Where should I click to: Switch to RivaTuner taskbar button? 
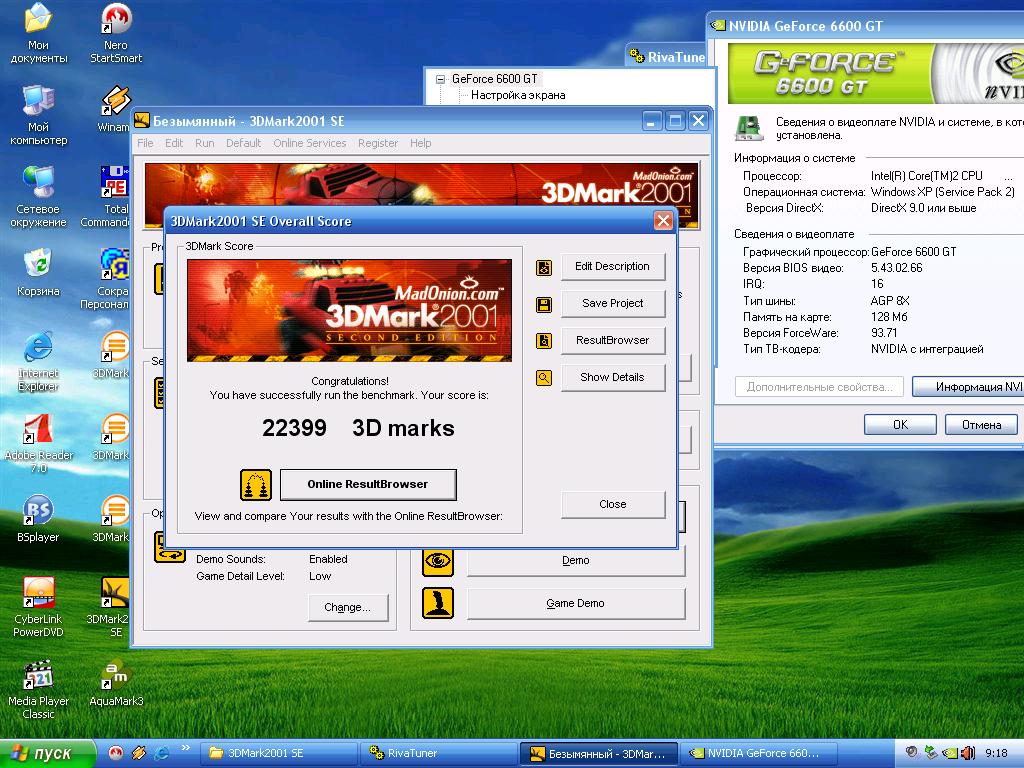pos(439,754)
